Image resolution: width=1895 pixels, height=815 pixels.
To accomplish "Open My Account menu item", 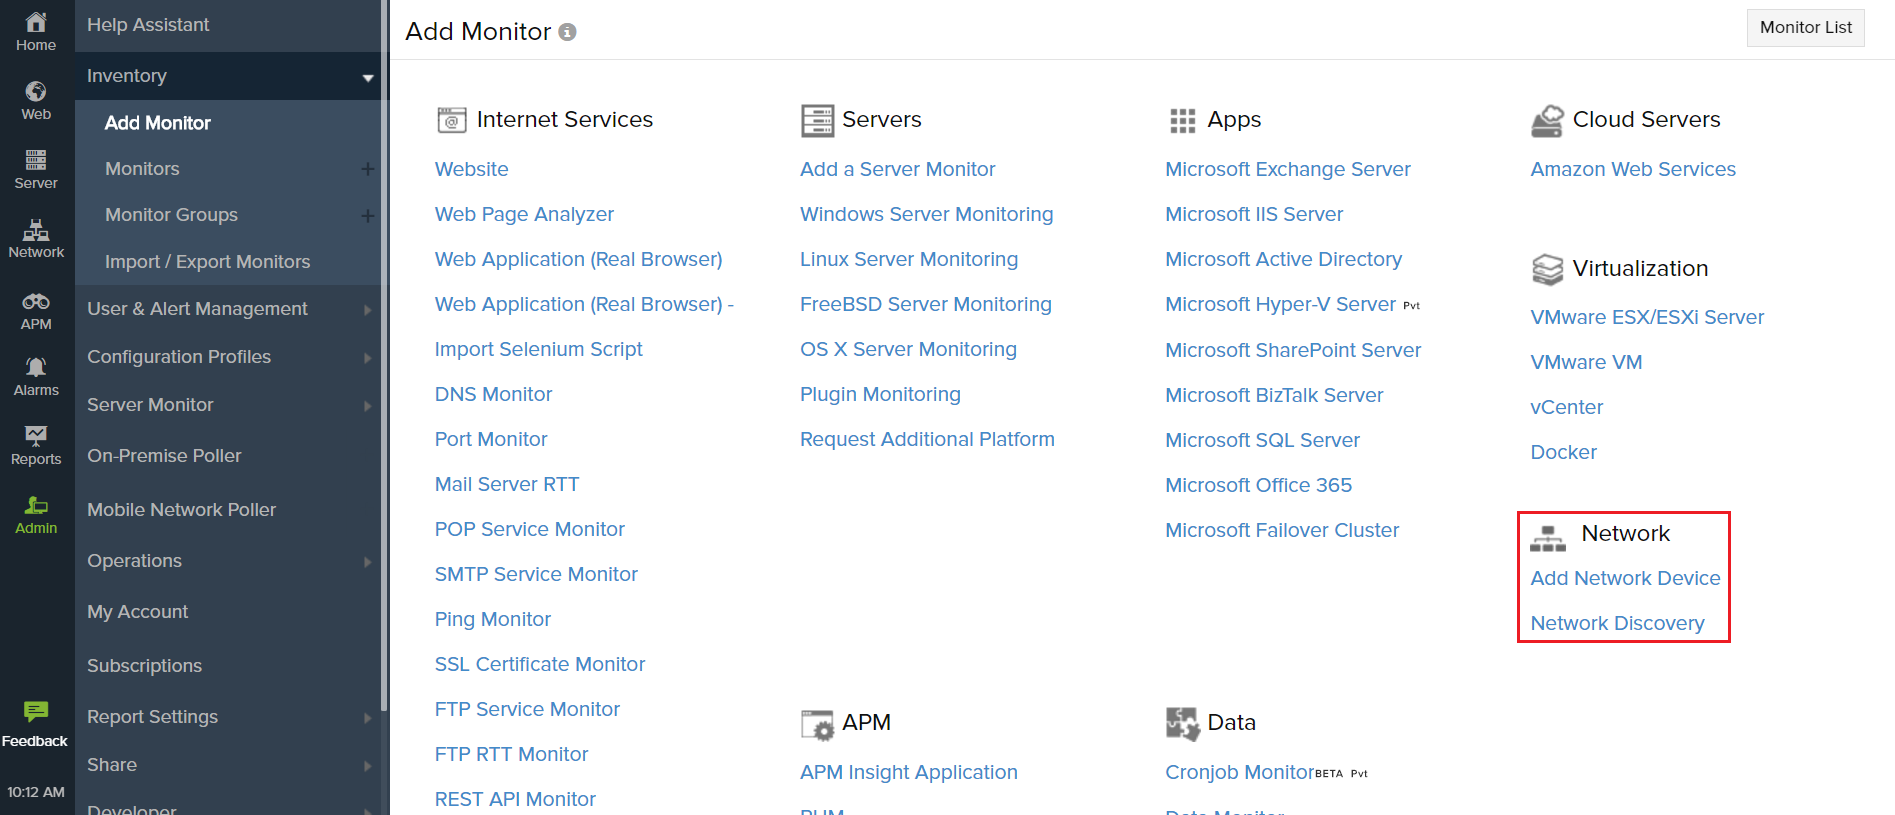I will click(137, 612).
